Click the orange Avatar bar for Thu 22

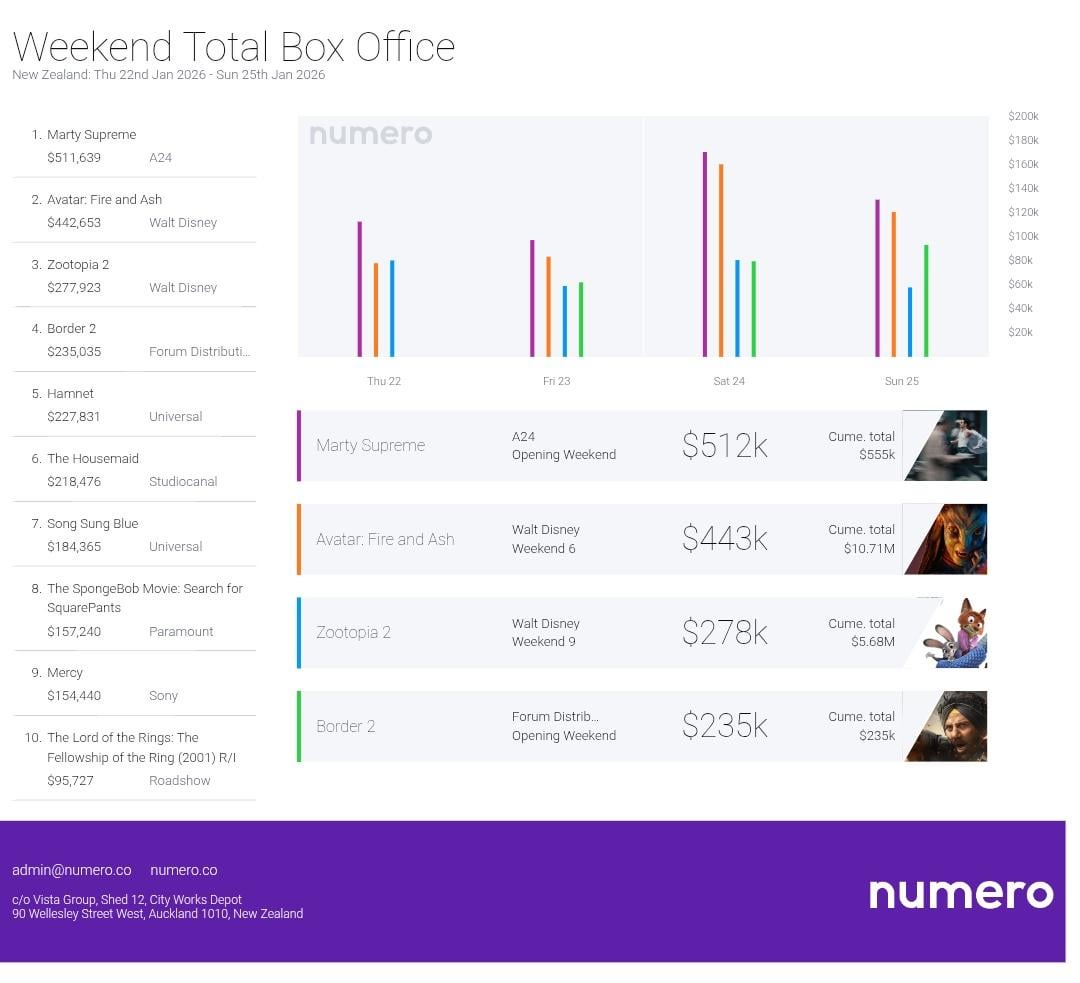pos(376,310)
